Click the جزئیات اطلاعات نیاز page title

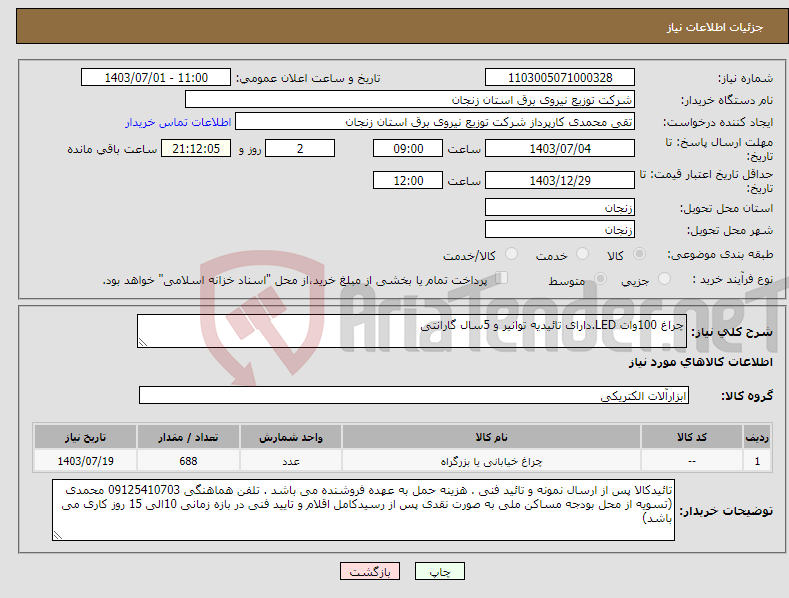tap(715, 27)
